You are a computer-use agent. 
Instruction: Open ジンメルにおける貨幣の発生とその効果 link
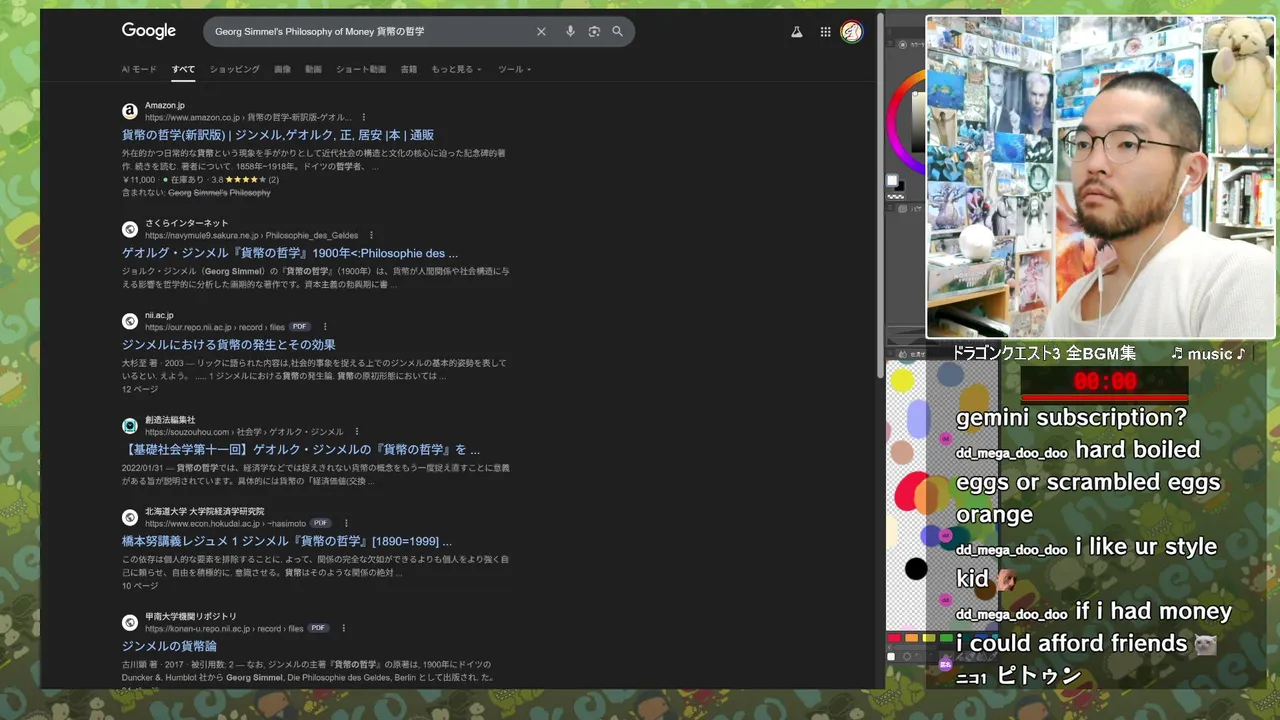(x=229, y=345)
